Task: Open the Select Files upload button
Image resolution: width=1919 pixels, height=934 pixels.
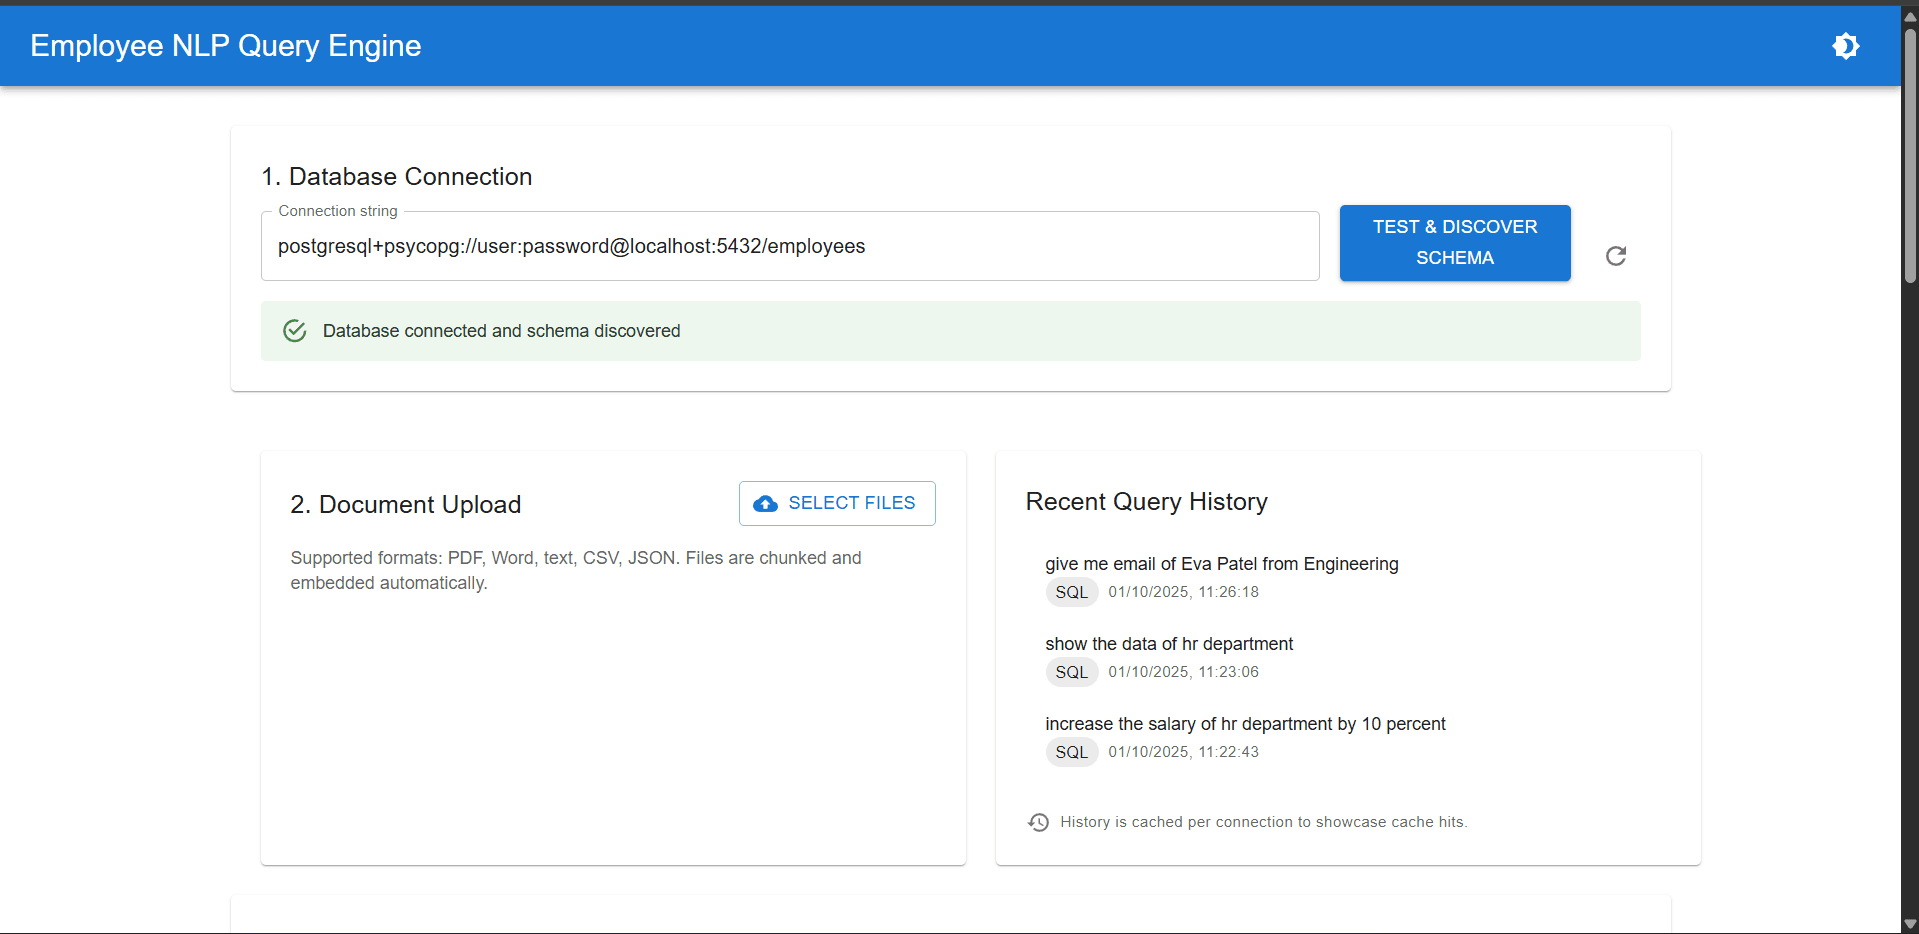Action: point(837,503)
